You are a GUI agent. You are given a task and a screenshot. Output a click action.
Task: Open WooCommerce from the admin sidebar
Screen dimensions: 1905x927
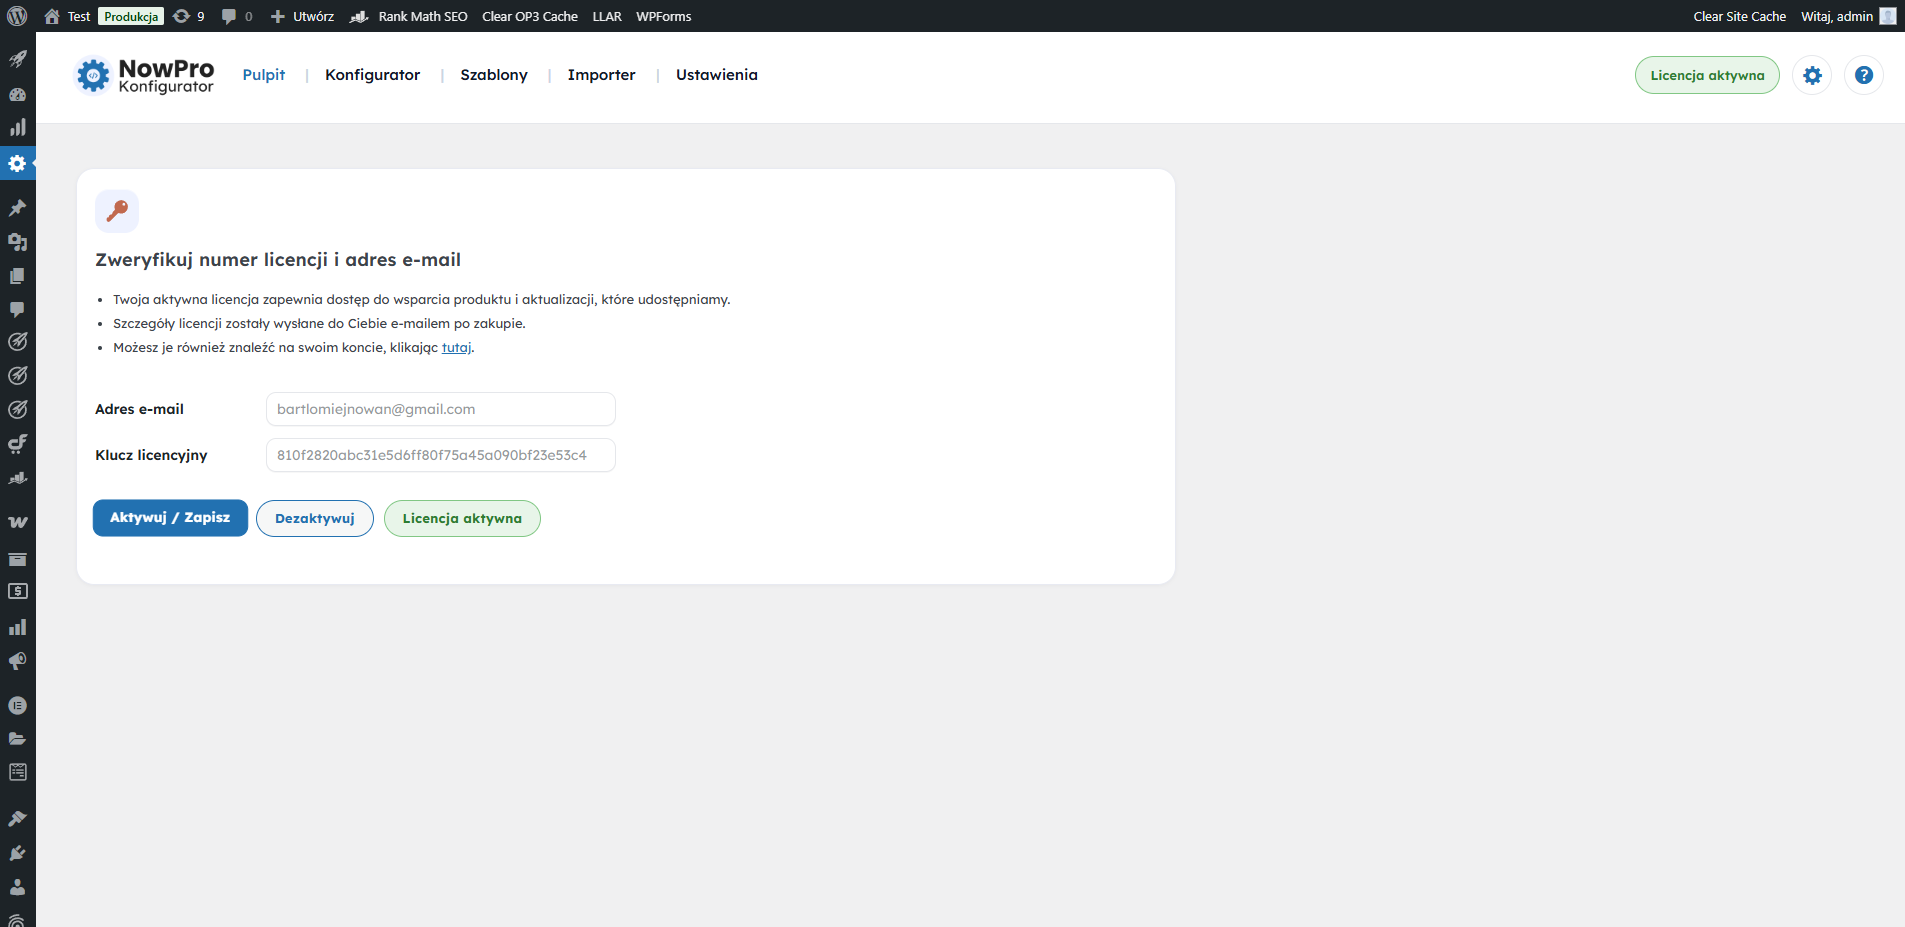coord(17,522)
